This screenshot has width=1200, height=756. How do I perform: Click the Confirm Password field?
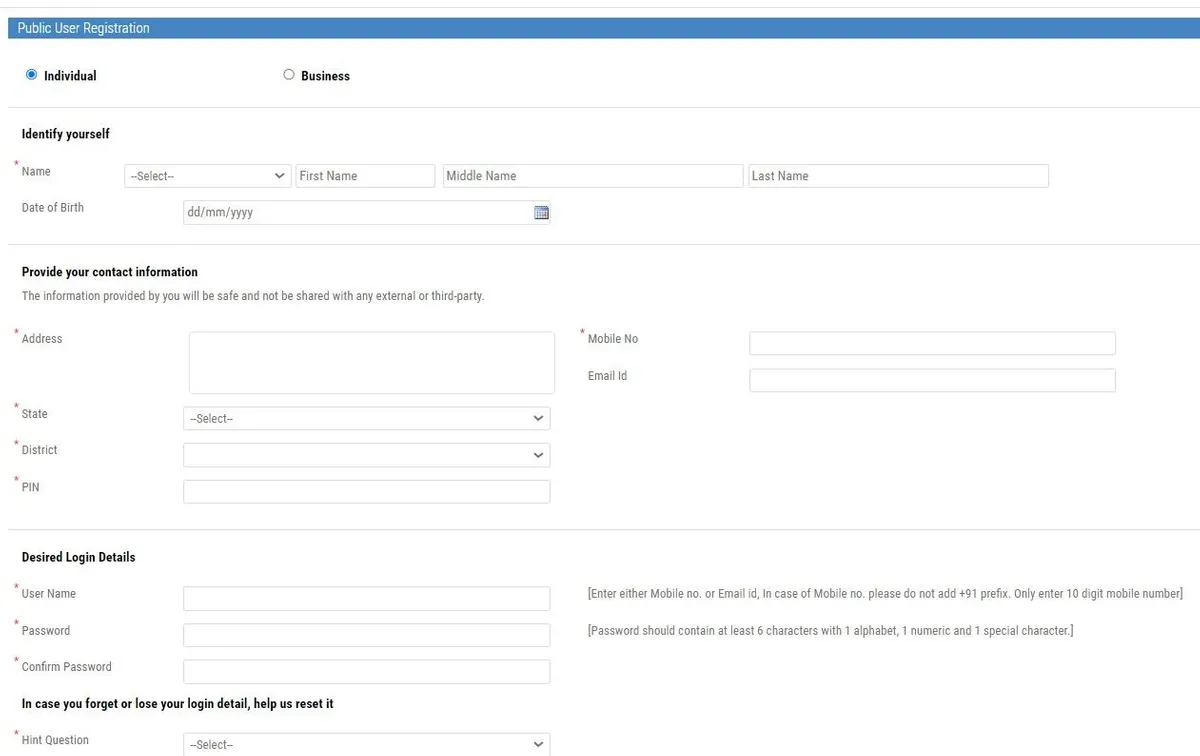coord(366,672)
